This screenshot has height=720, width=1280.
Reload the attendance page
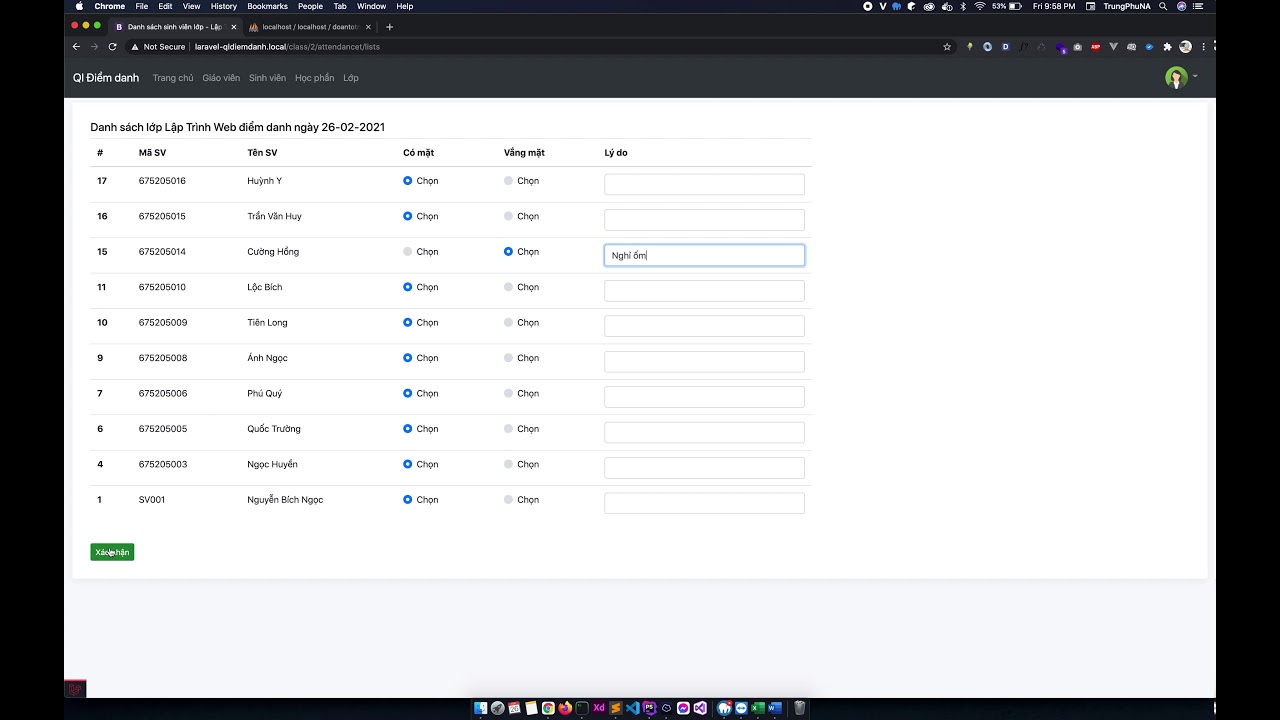coord(112,46)
